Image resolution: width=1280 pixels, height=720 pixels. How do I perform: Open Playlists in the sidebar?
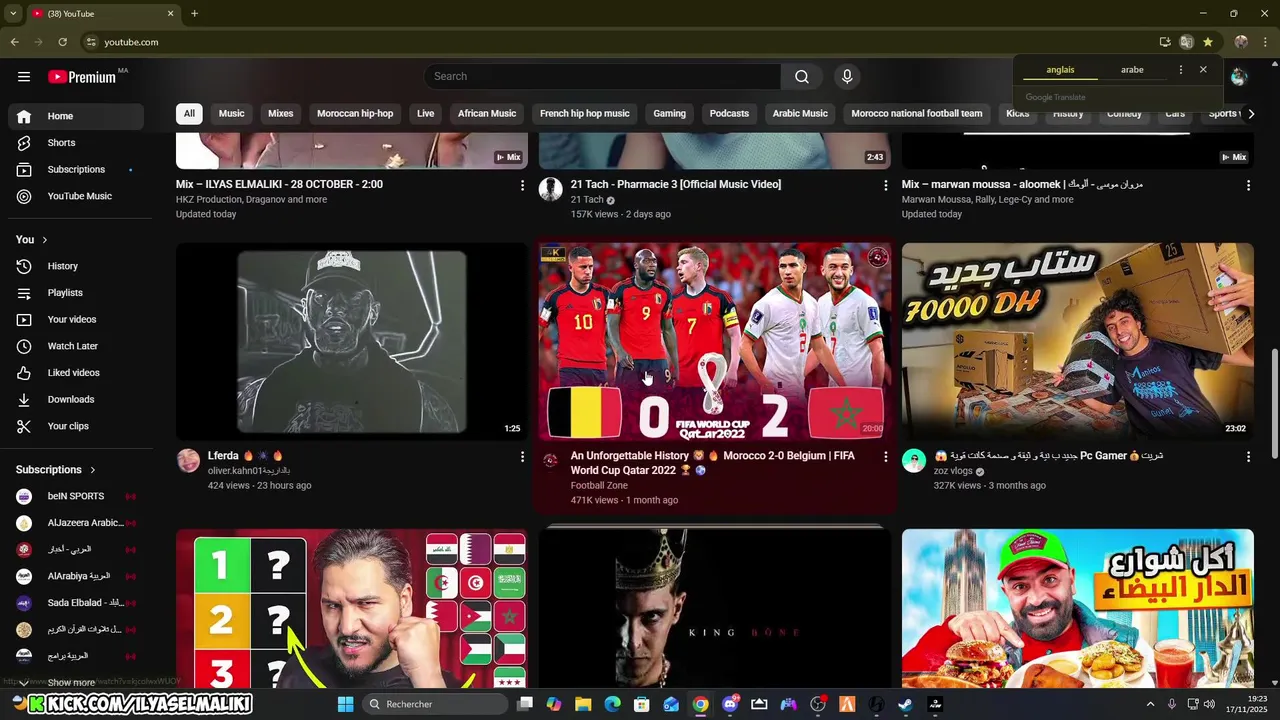pos(76,293)
